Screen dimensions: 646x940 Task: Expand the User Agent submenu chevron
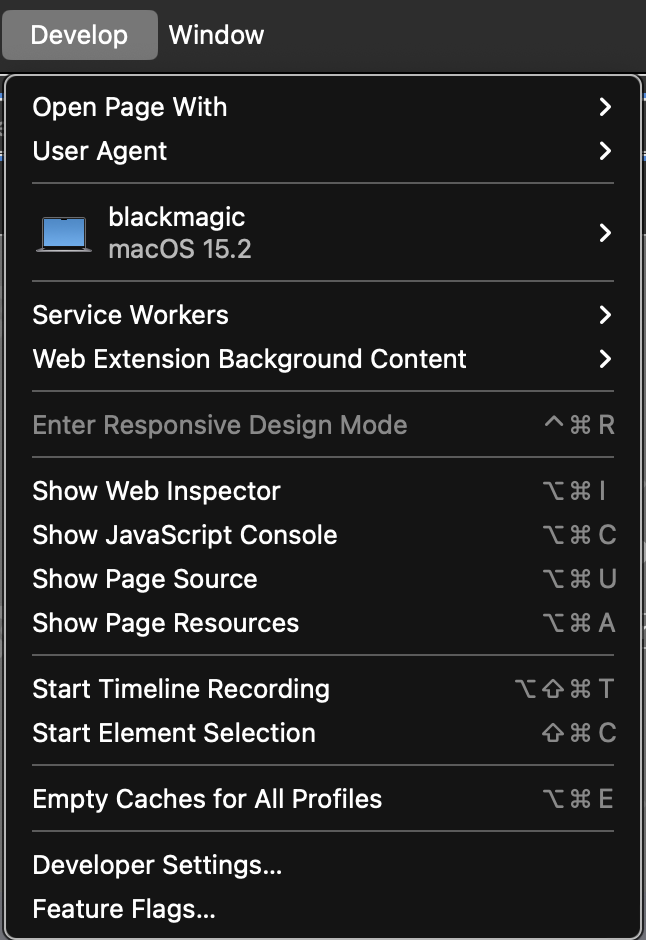604,151
